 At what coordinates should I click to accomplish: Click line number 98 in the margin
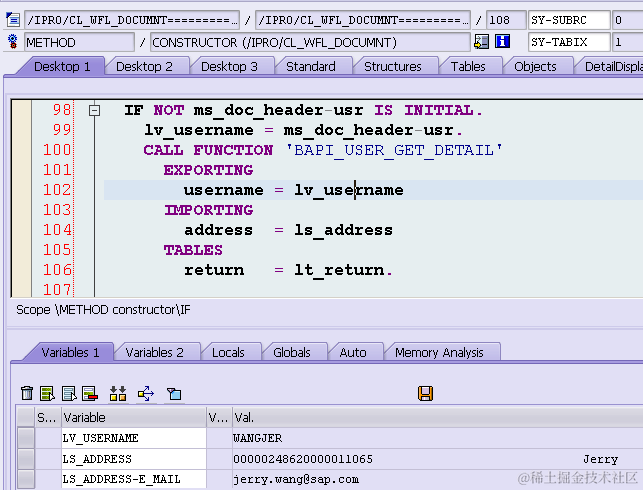point(62,110)
